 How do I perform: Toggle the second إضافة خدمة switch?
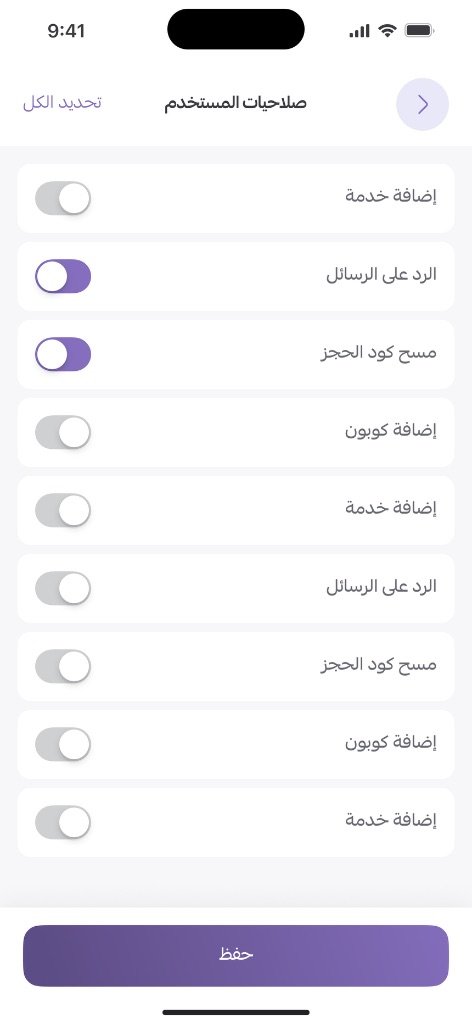click(x=63, y=510)
